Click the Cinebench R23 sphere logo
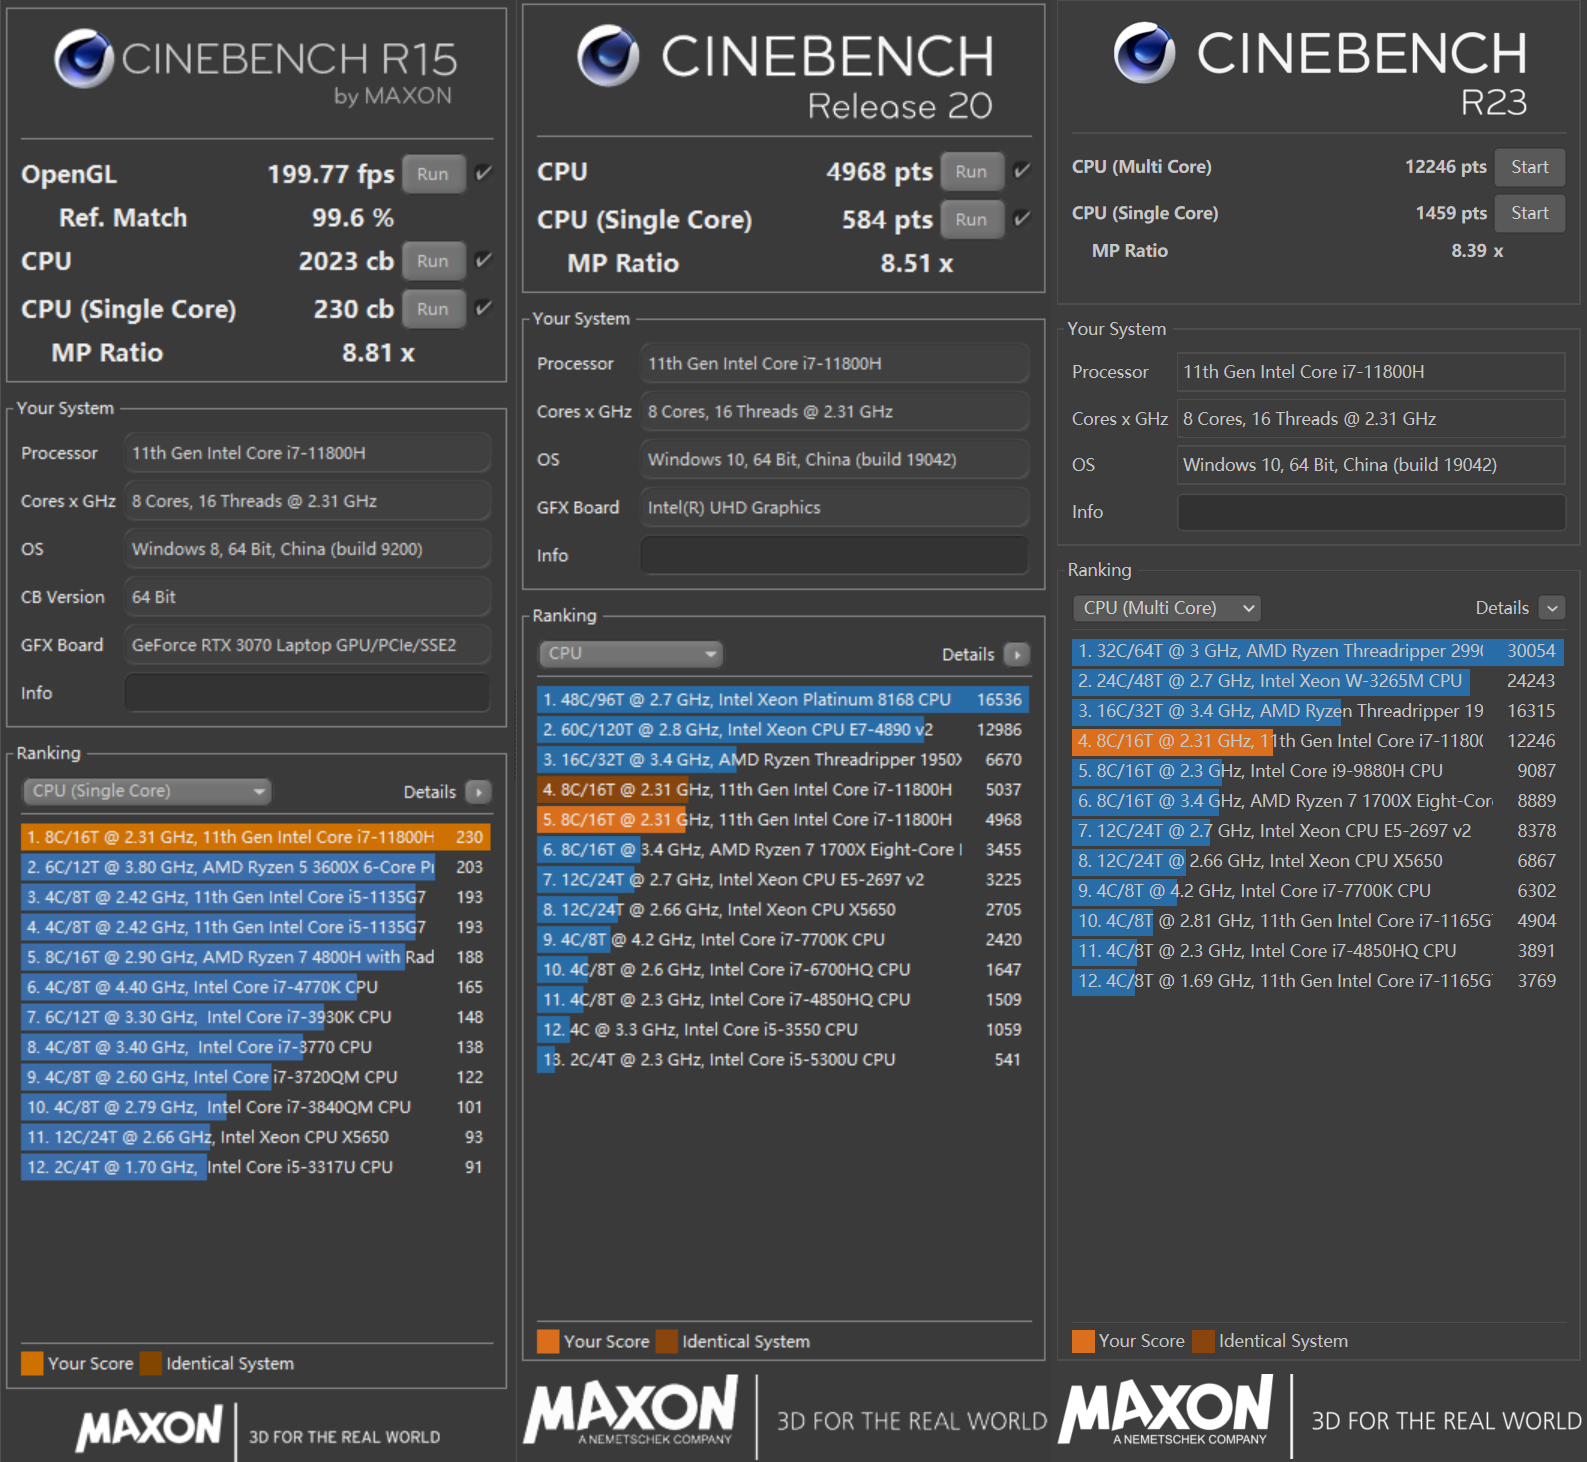 (x=1145, y=52)
